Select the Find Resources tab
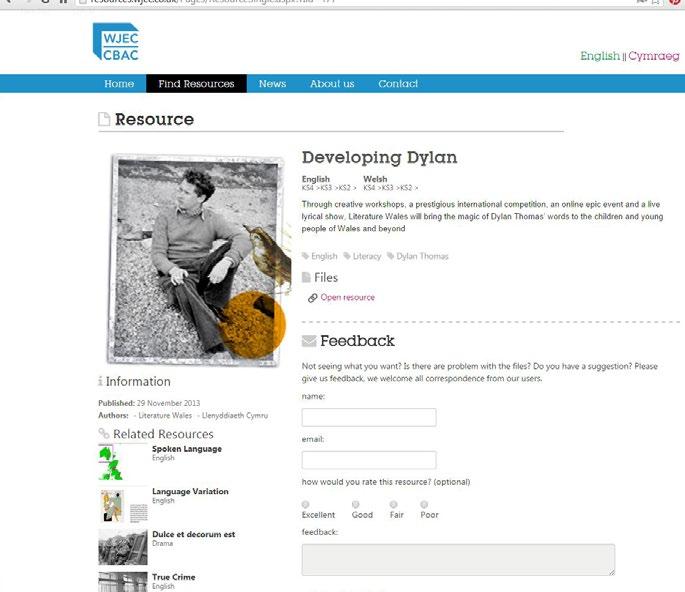The height and width of the screenshot is (592, 685). (196, 83)
